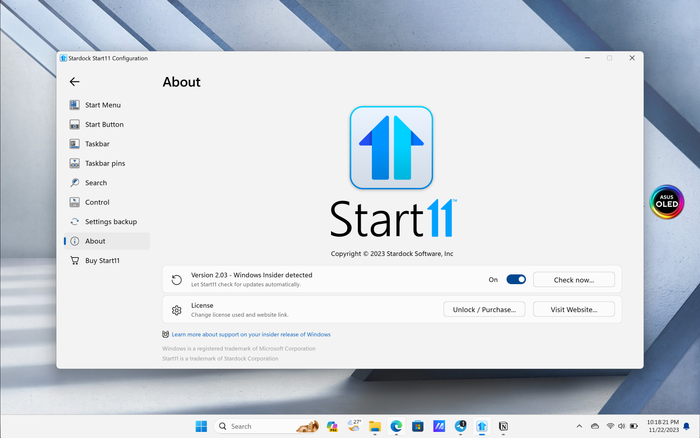Open the Control settings page
Image resolution: width=700 pixels, height=438 pixels.
106,202
